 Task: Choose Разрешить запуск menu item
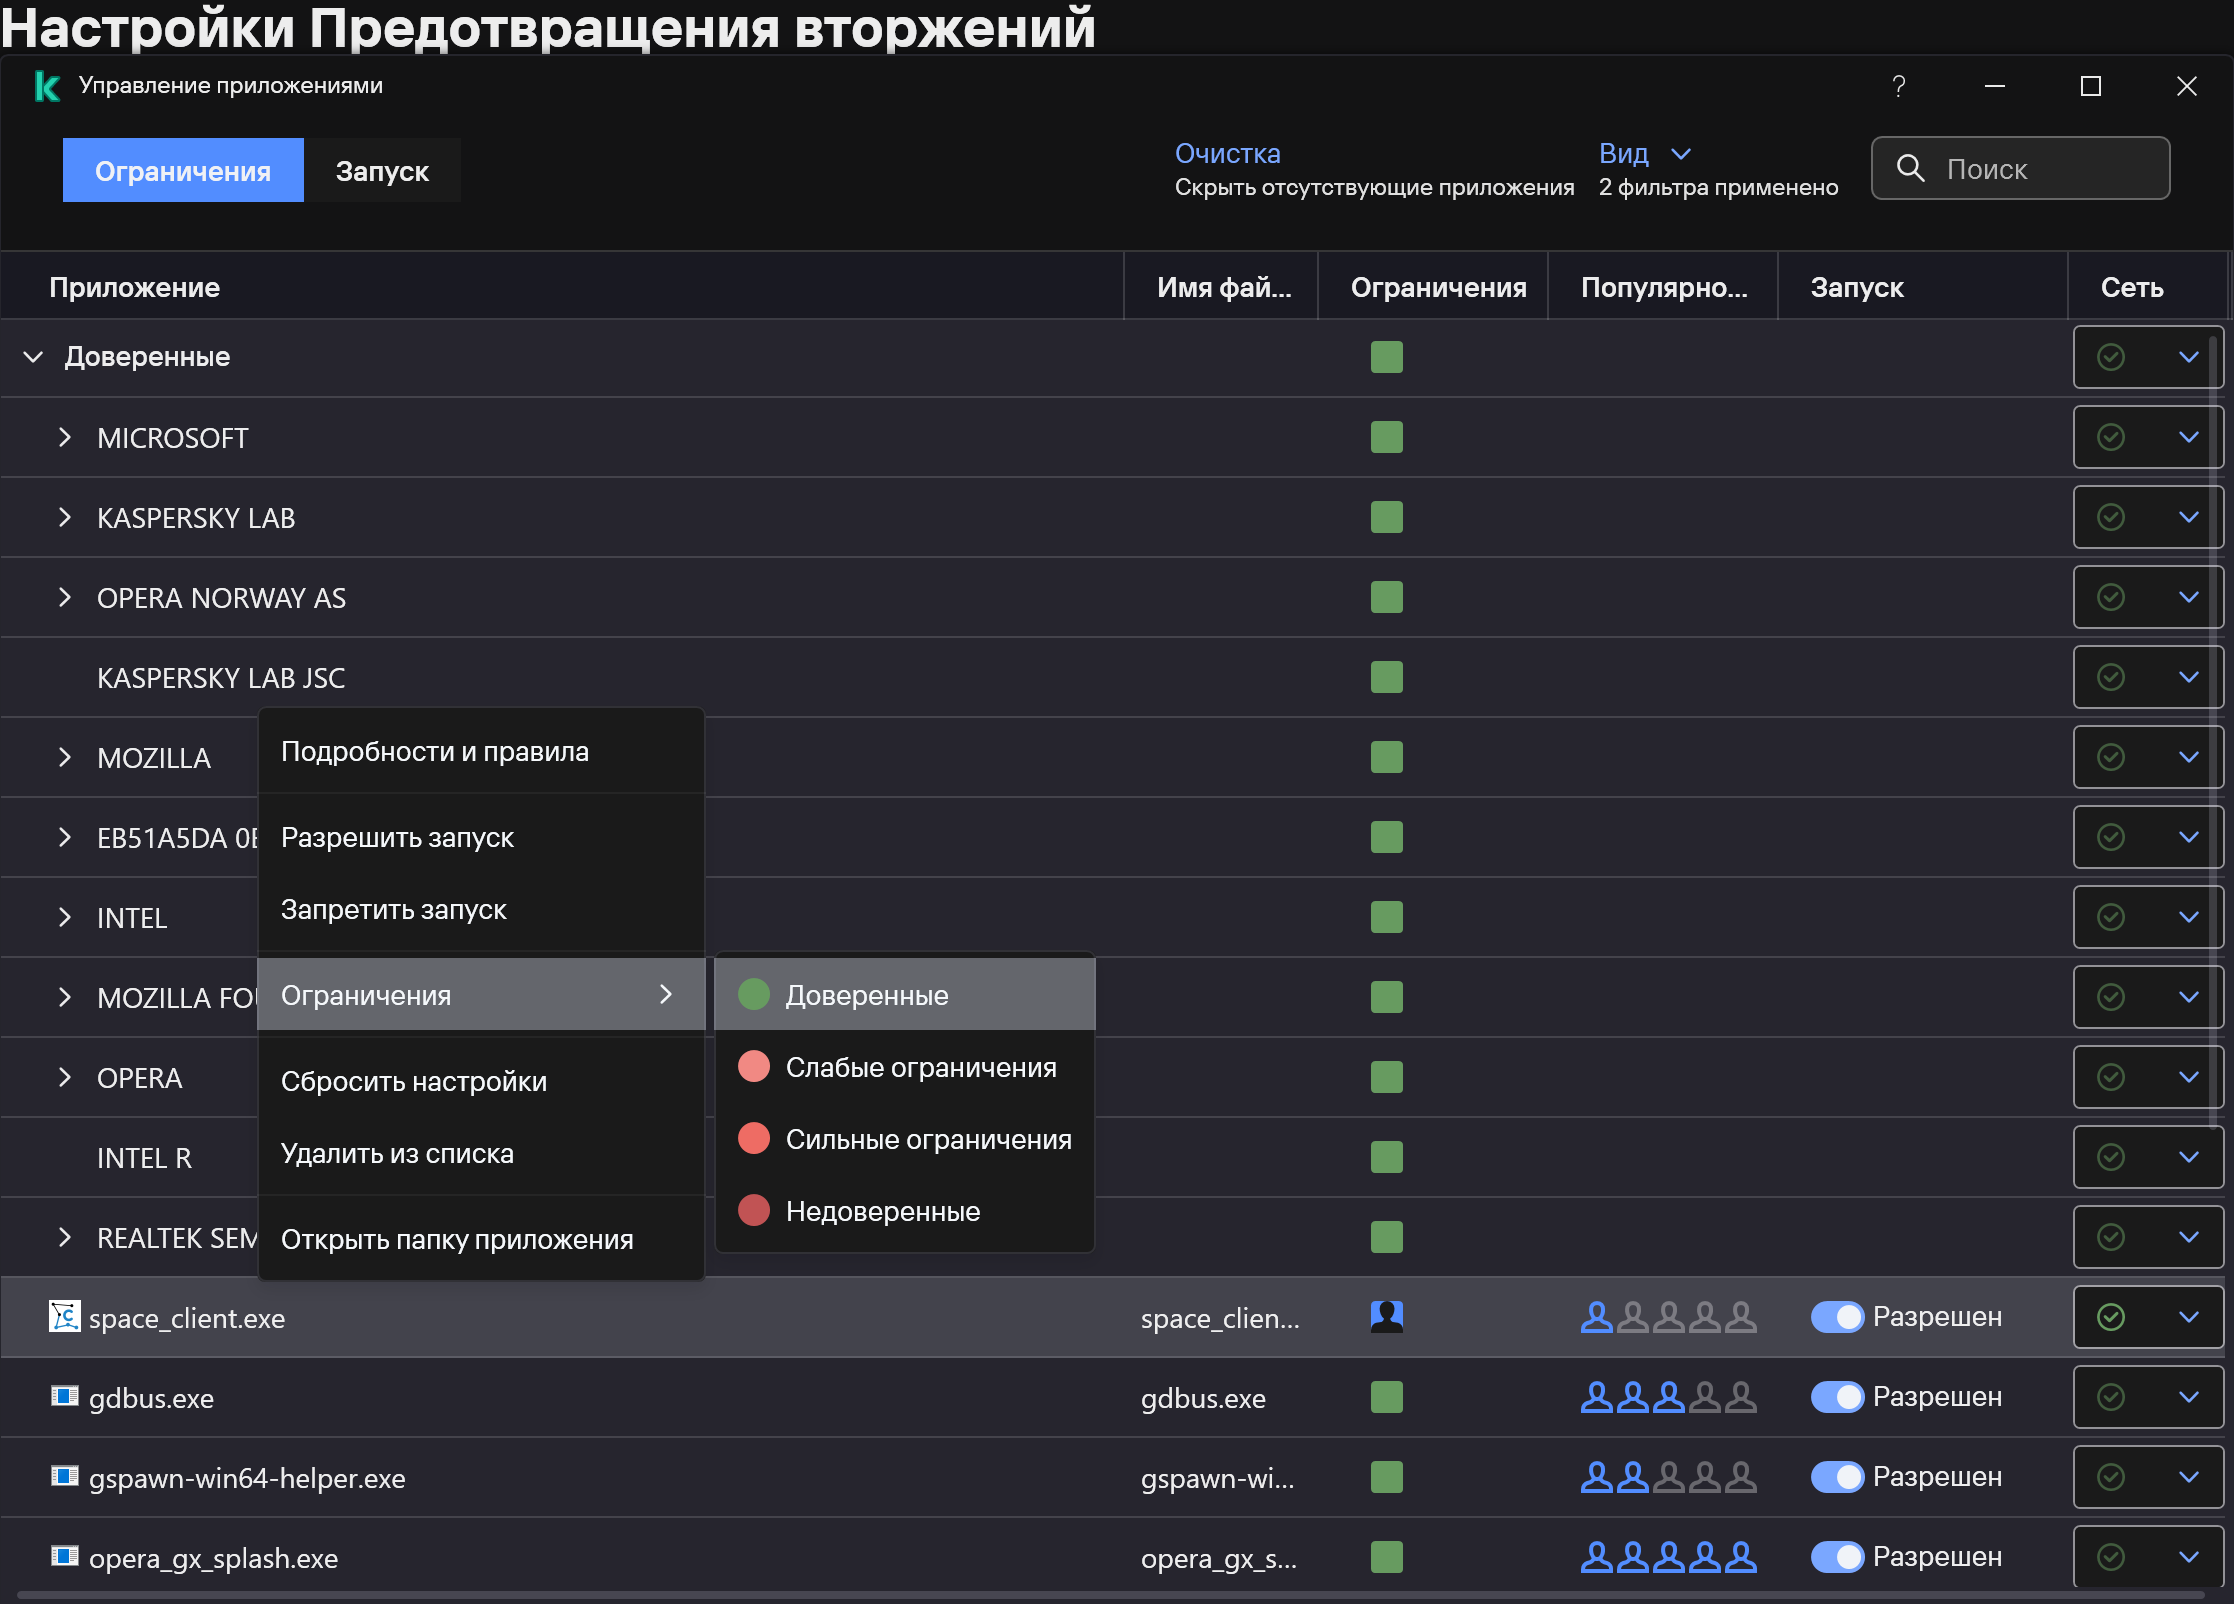point(481,837)
